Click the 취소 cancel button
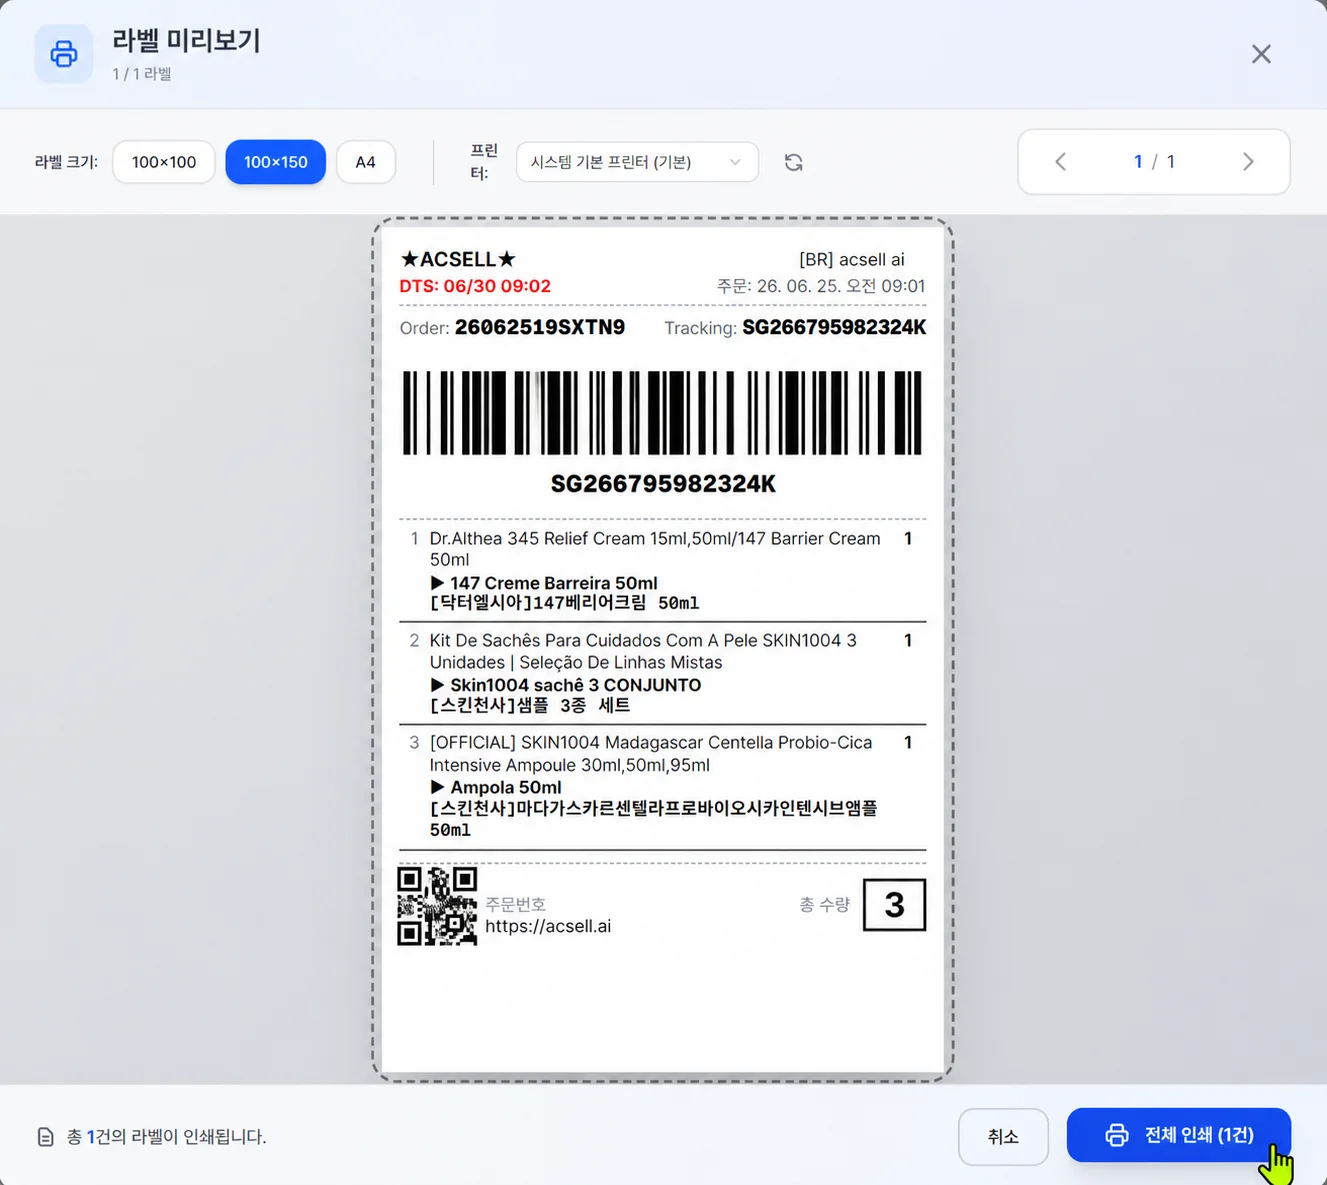1327x1185 pixels. pos(1003,1136)
